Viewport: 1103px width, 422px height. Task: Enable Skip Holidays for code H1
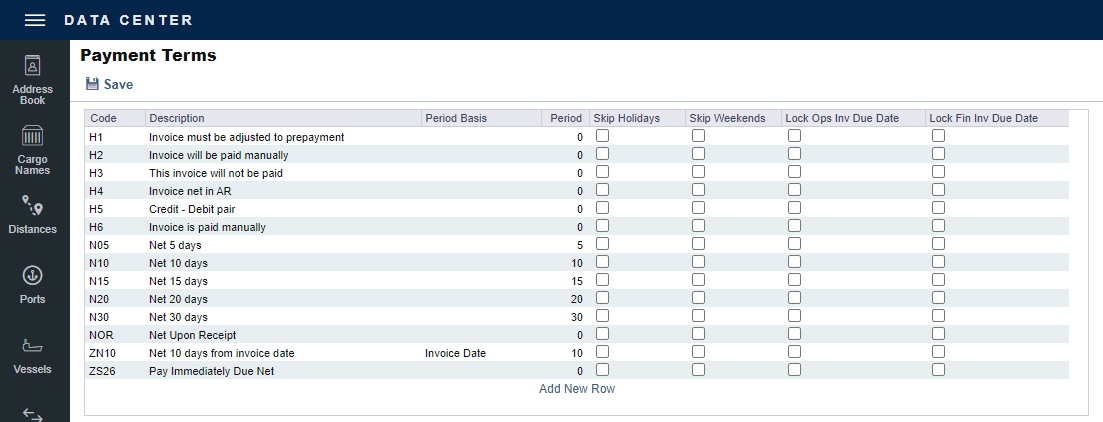coord(603,136)
